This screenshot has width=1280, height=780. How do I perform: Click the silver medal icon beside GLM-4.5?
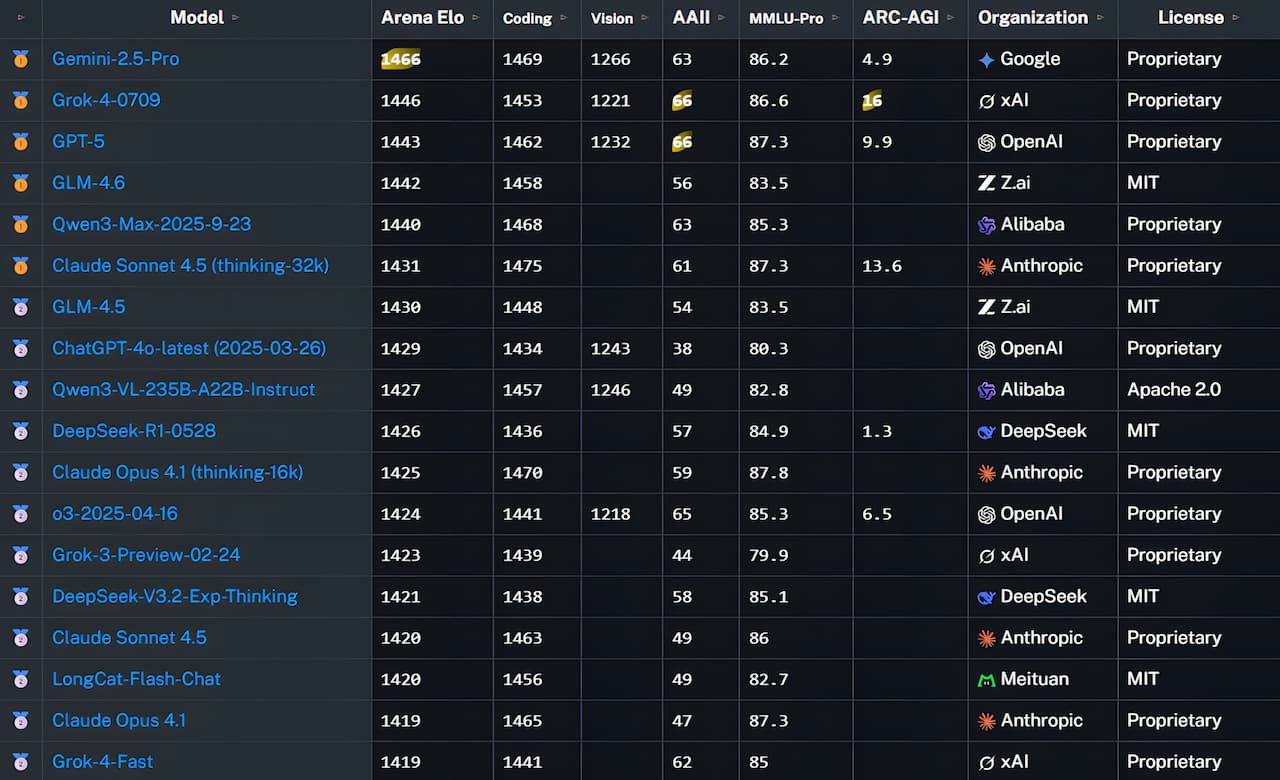[x=21, y=307]
